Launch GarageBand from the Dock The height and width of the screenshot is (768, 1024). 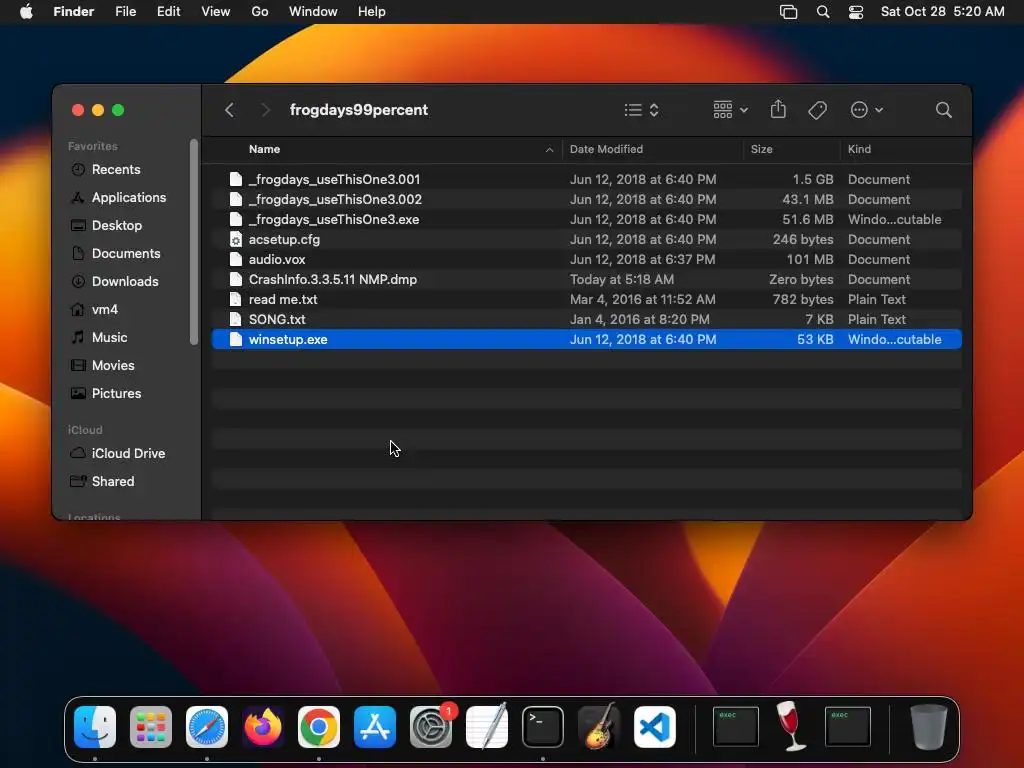(x=599, y=727)
